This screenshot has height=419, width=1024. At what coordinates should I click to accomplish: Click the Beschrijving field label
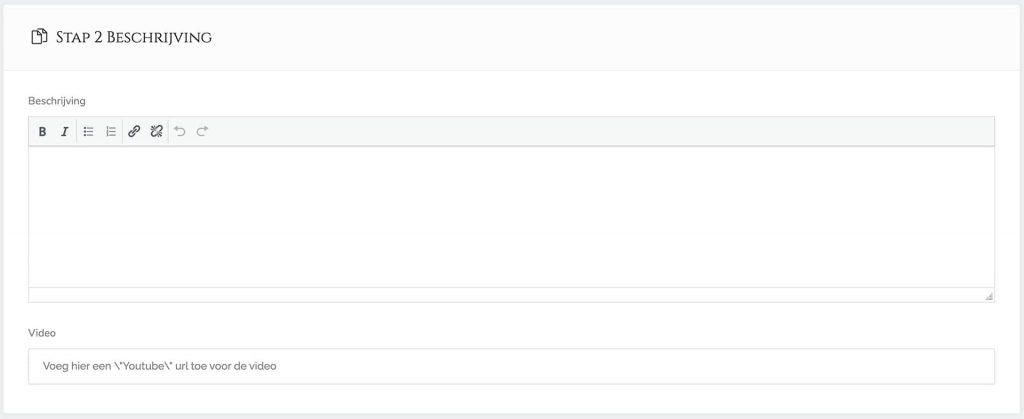tap(57, 101)
